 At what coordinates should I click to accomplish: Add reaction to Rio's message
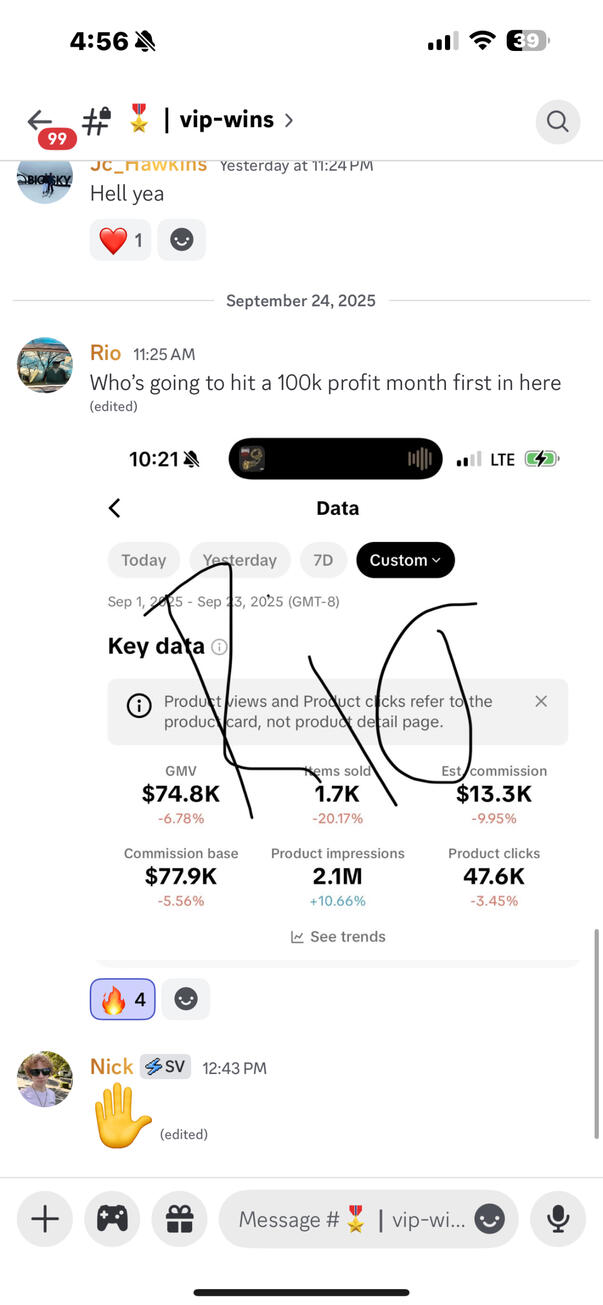pyautogui.click(x=186, y=998)
